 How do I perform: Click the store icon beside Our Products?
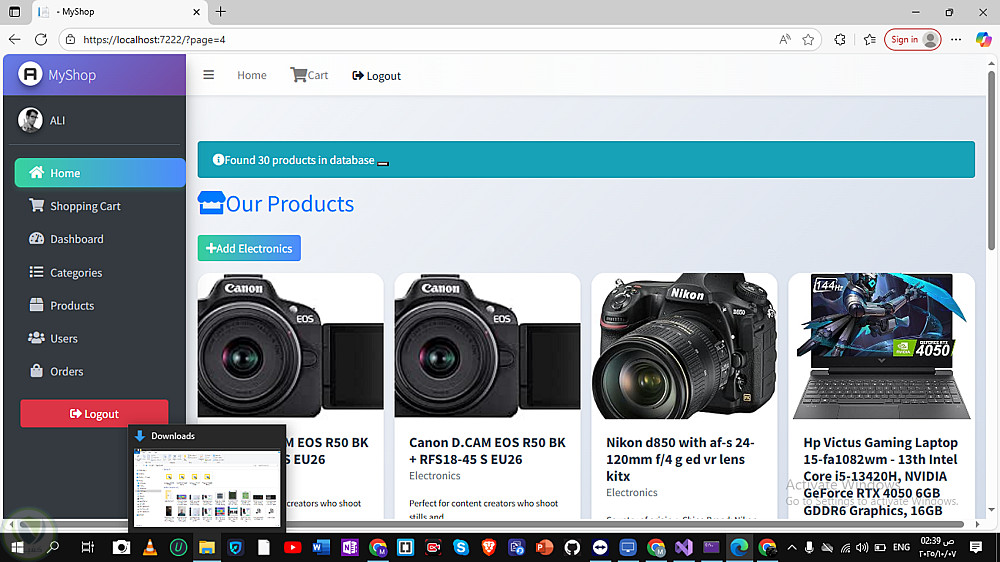pos(211,203)
